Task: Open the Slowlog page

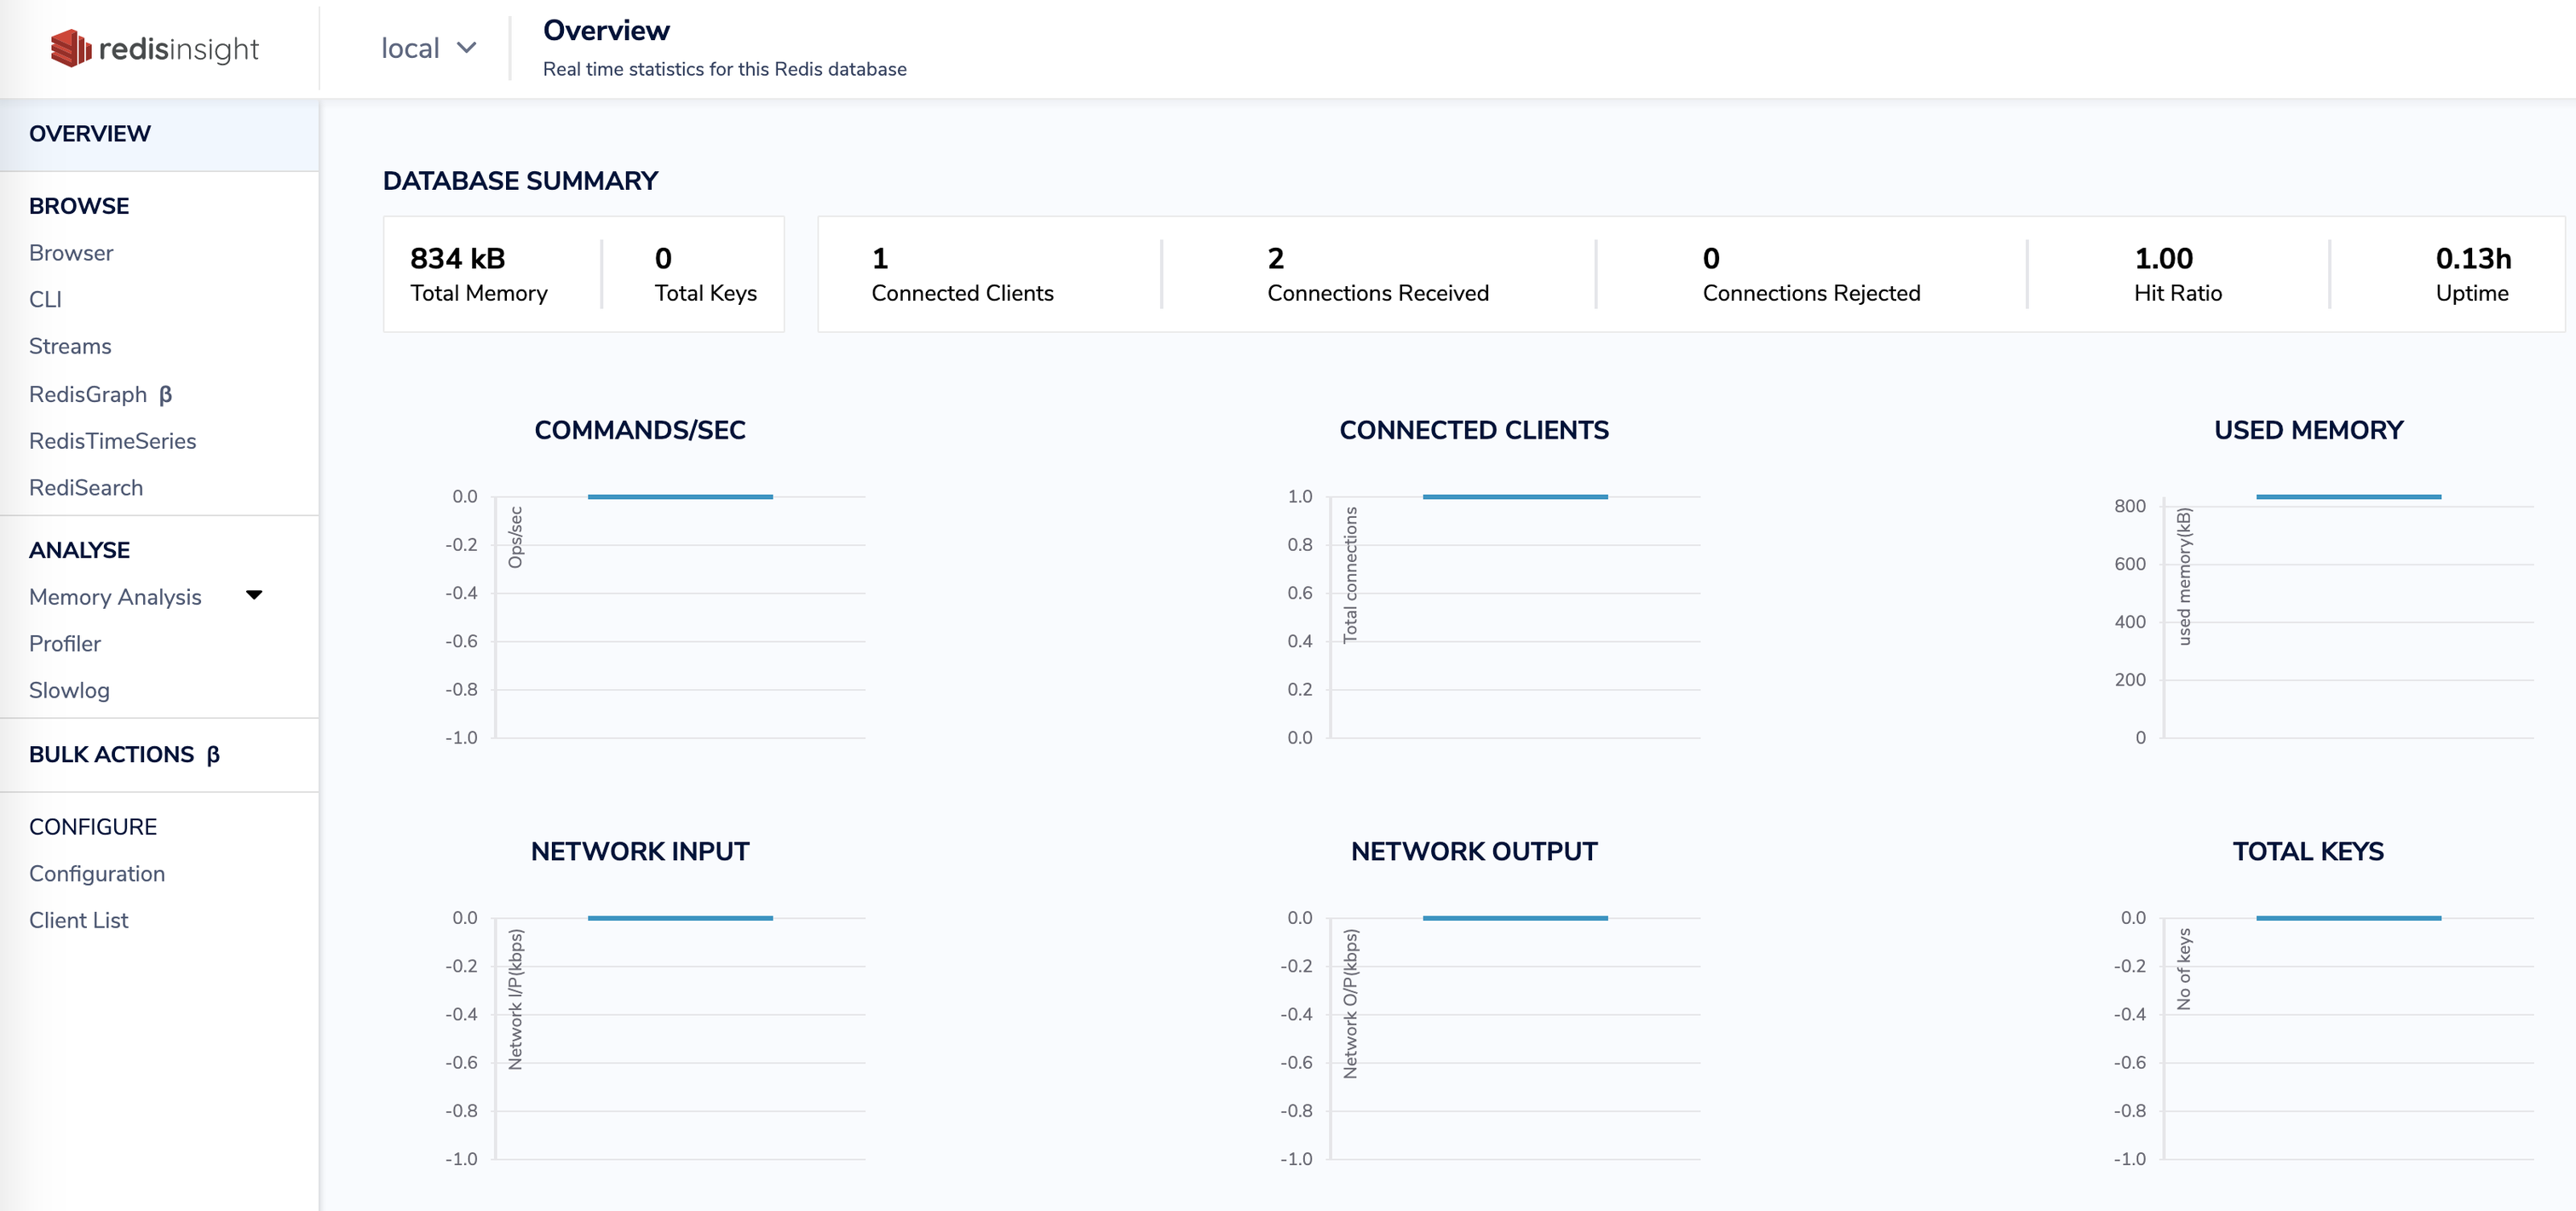Action: click(x=69, y=690)
